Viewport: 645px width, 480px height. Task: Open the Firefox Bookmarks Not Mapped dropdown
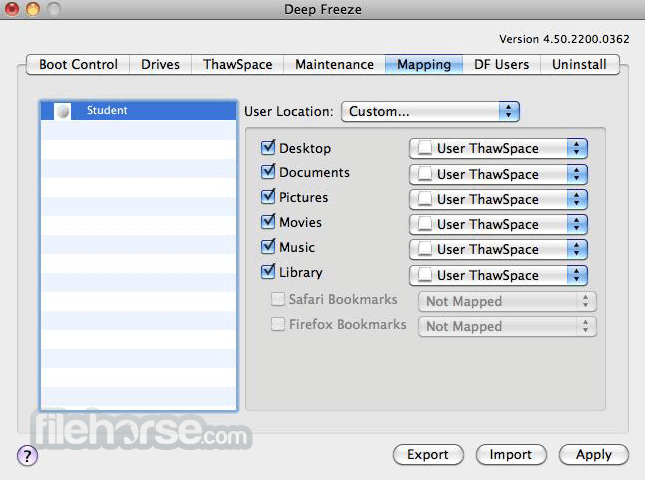[x=507, y=327]
